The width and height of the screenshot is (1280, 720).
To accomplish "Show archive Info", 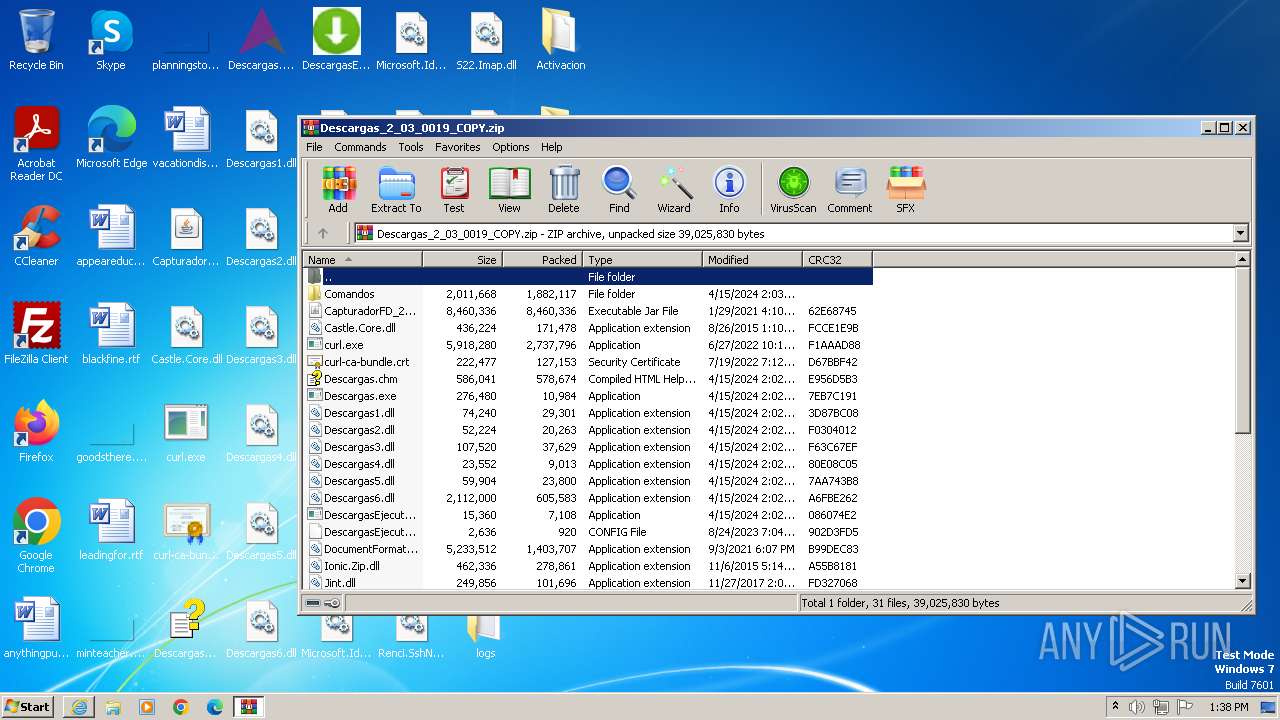I will [x=729, y=190].
